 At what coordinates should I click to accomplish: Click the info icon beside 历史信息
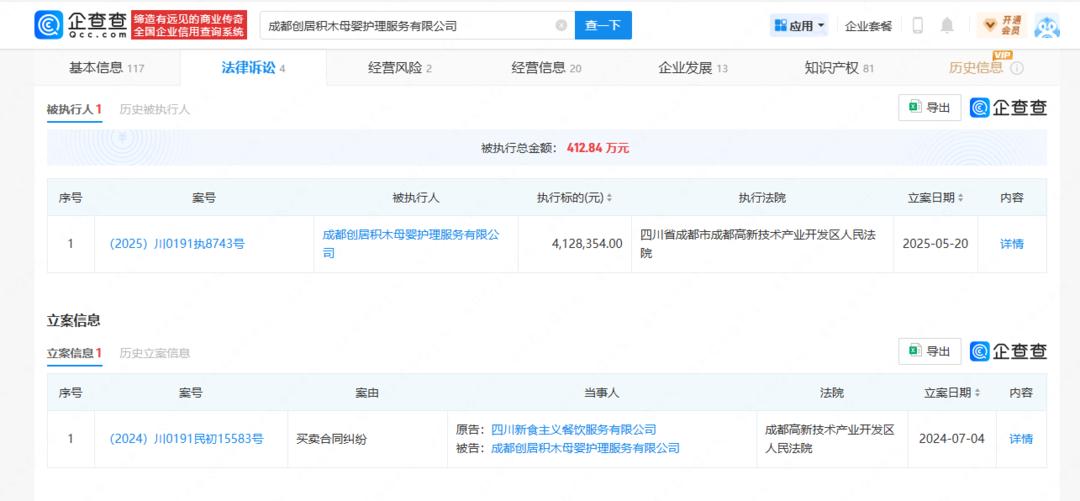(1017, 69)
